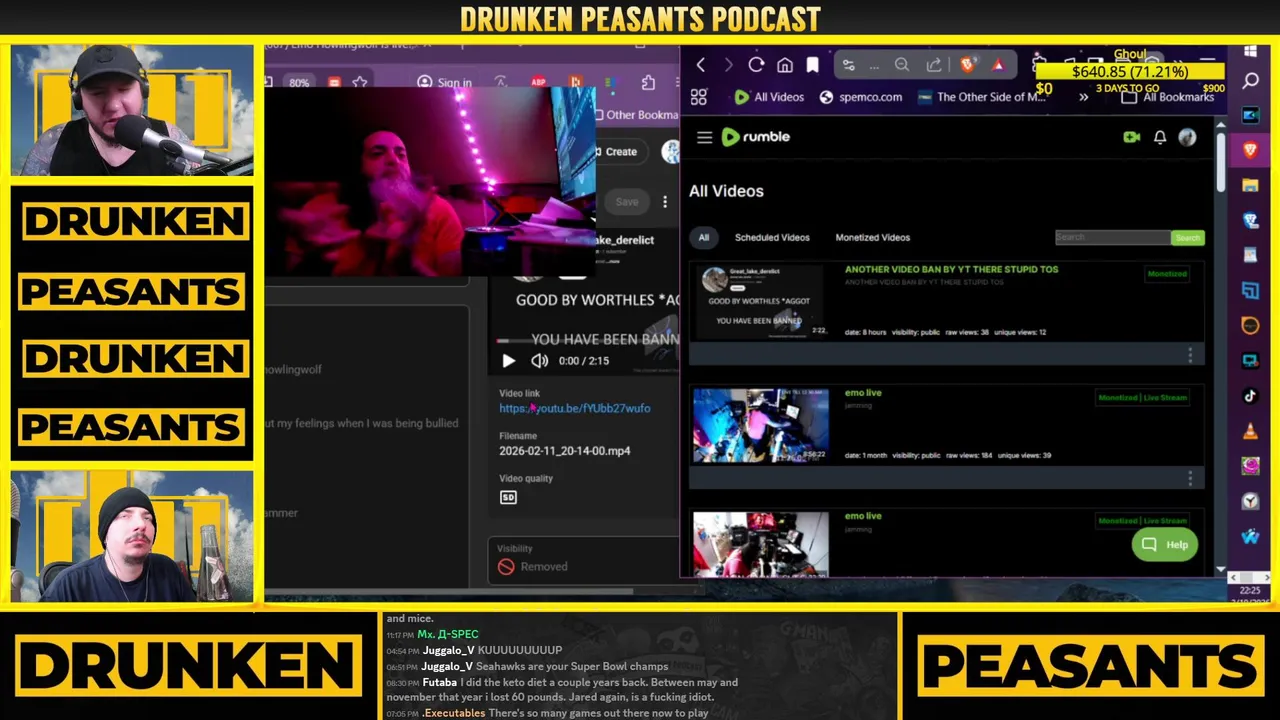
Task: Open spemco.com bookmark
Action: pos(861,97)
